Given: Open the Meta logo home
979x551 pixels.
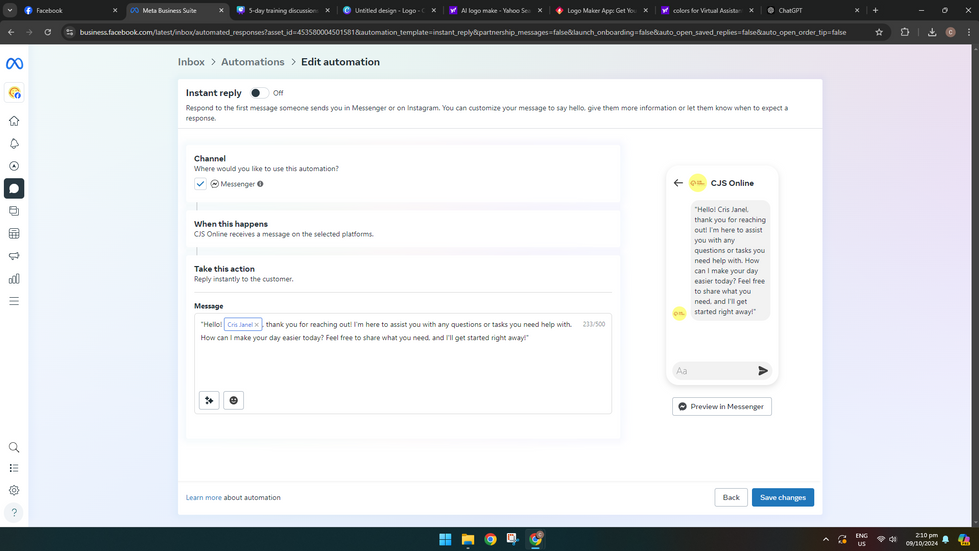Looking at the screenshot, I should (x=14, y=64).
